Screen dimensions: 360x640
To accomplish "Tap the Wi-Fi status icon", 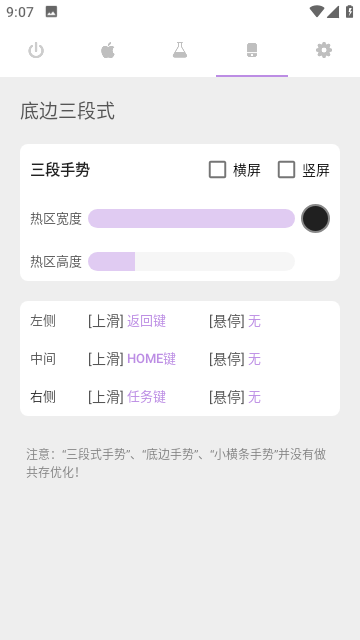I will 316,11.
